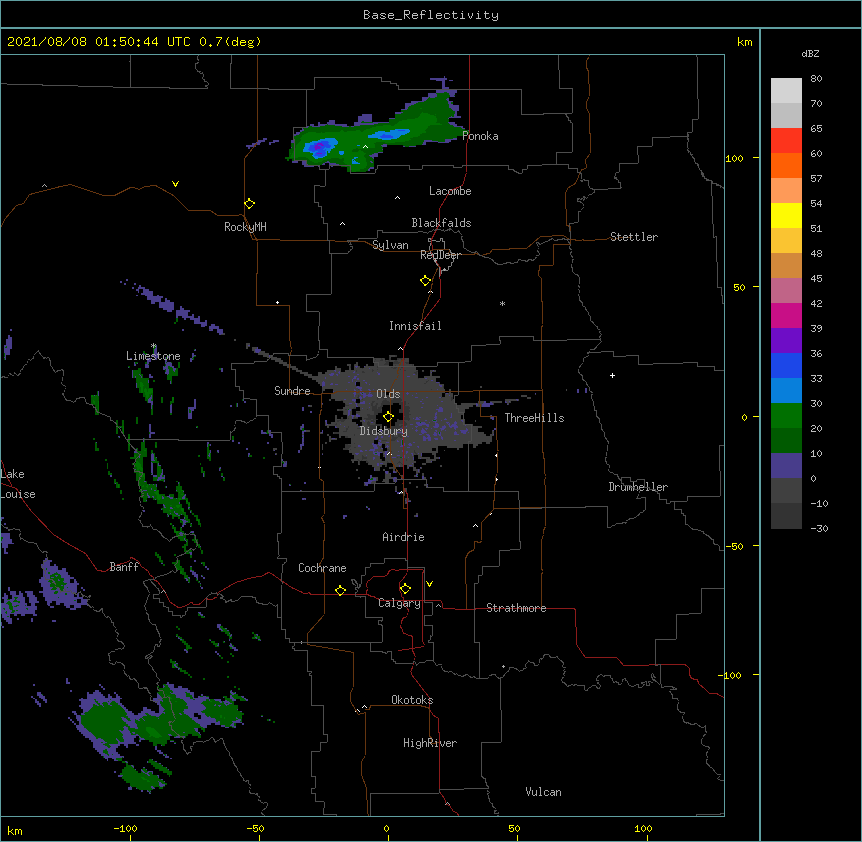Select the Strathmore label

[x=516, y=608]
